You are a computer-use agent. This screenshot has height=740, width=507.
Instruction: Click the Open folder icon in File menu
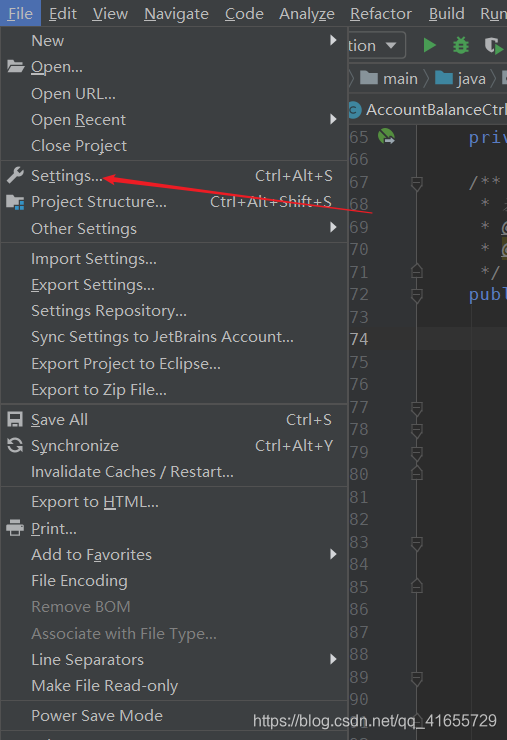point(16,67)
